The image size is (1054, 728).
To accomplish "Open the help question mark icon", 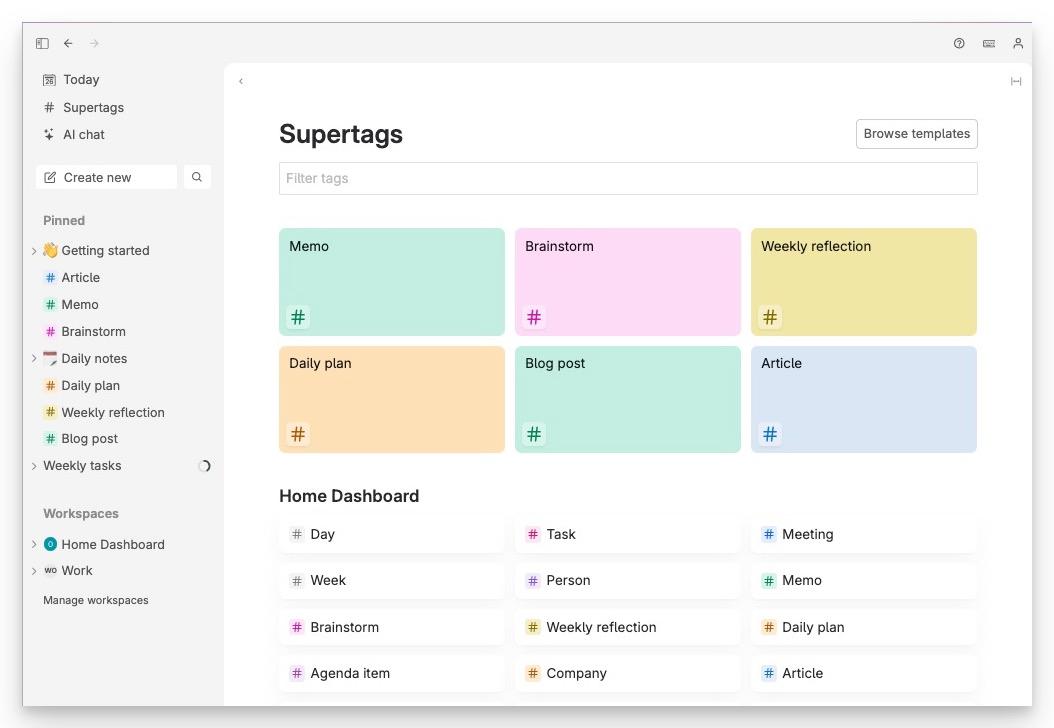I will [959, 43].
